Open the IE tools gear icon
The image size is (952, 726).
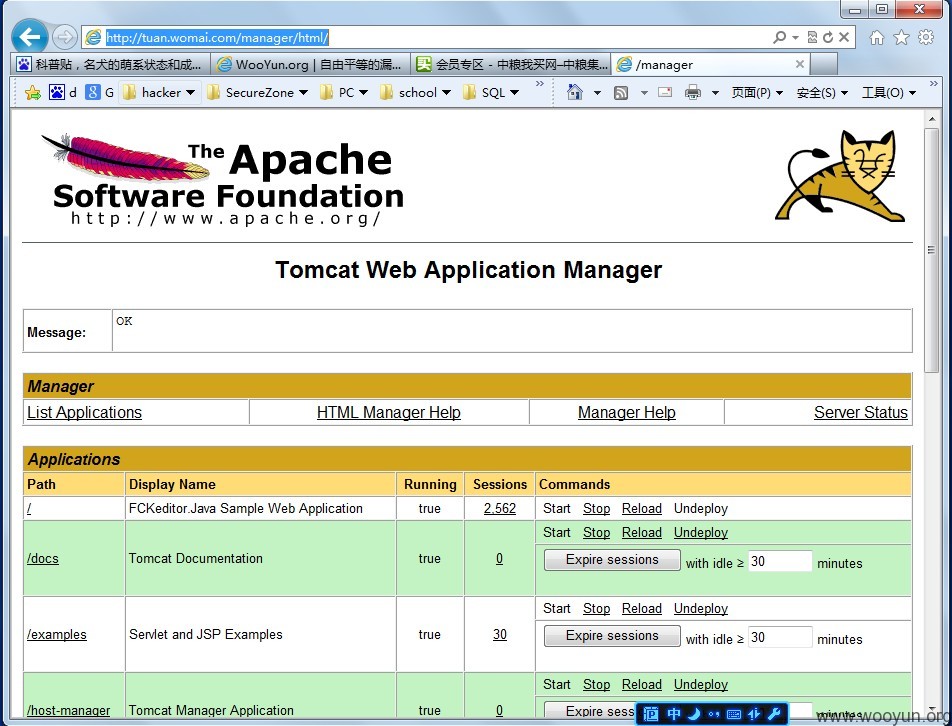(x=926, y=37)
